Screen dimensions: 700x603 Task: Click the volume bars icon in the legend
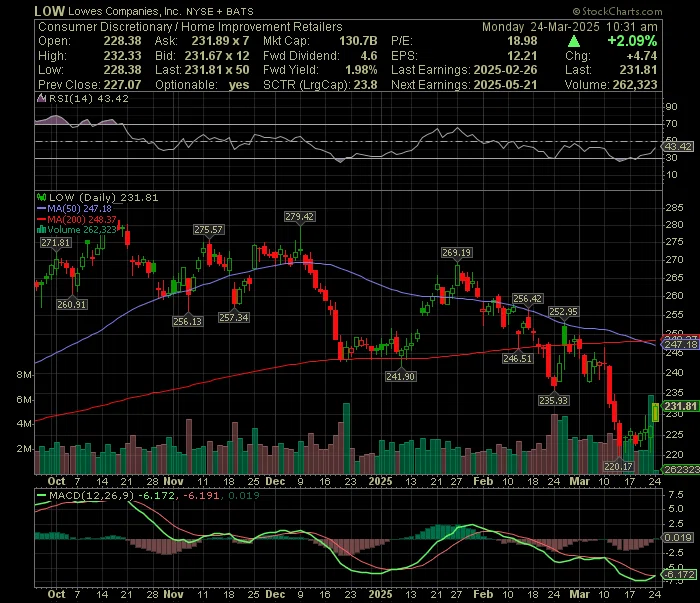[42, 230]
